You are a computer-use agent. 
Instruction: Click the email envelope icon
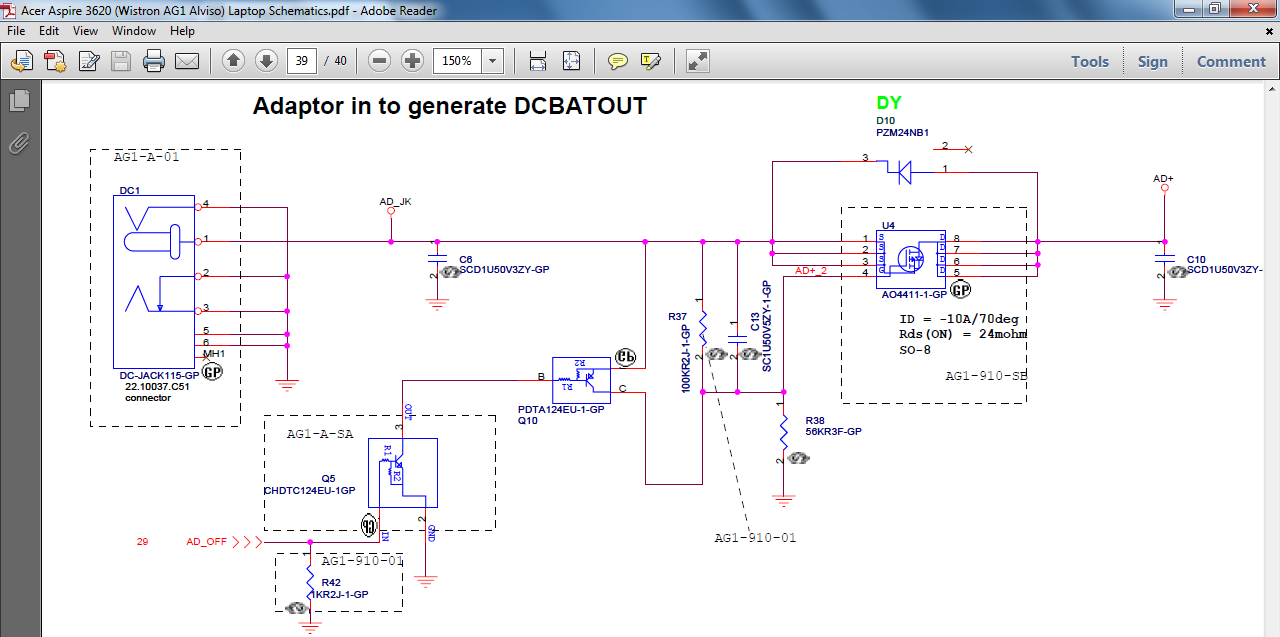pos(187,61)
